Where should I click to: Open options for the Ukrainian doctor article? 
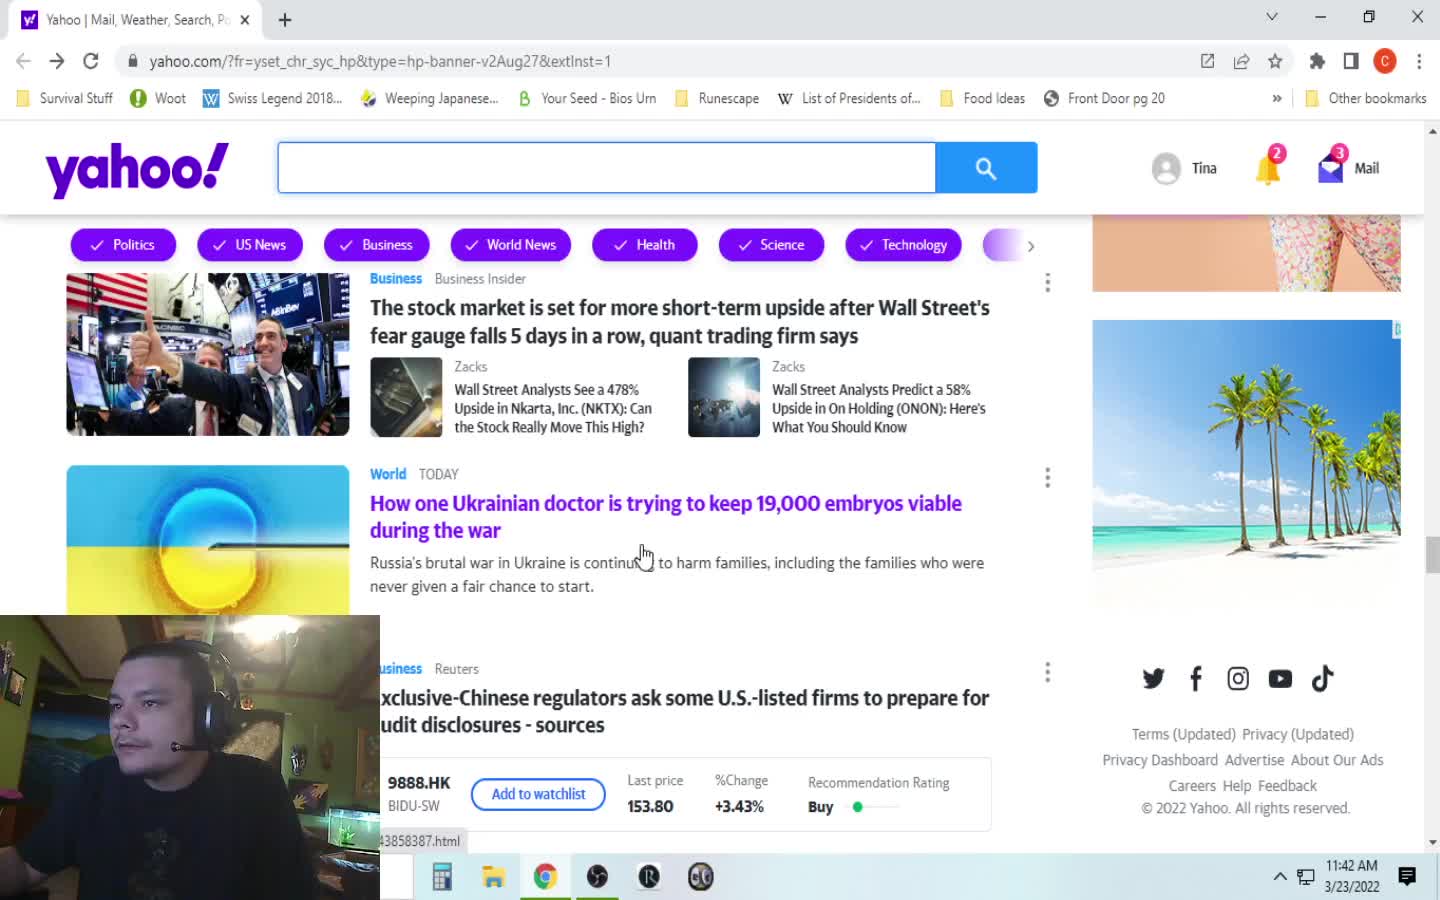[1047, 478]
